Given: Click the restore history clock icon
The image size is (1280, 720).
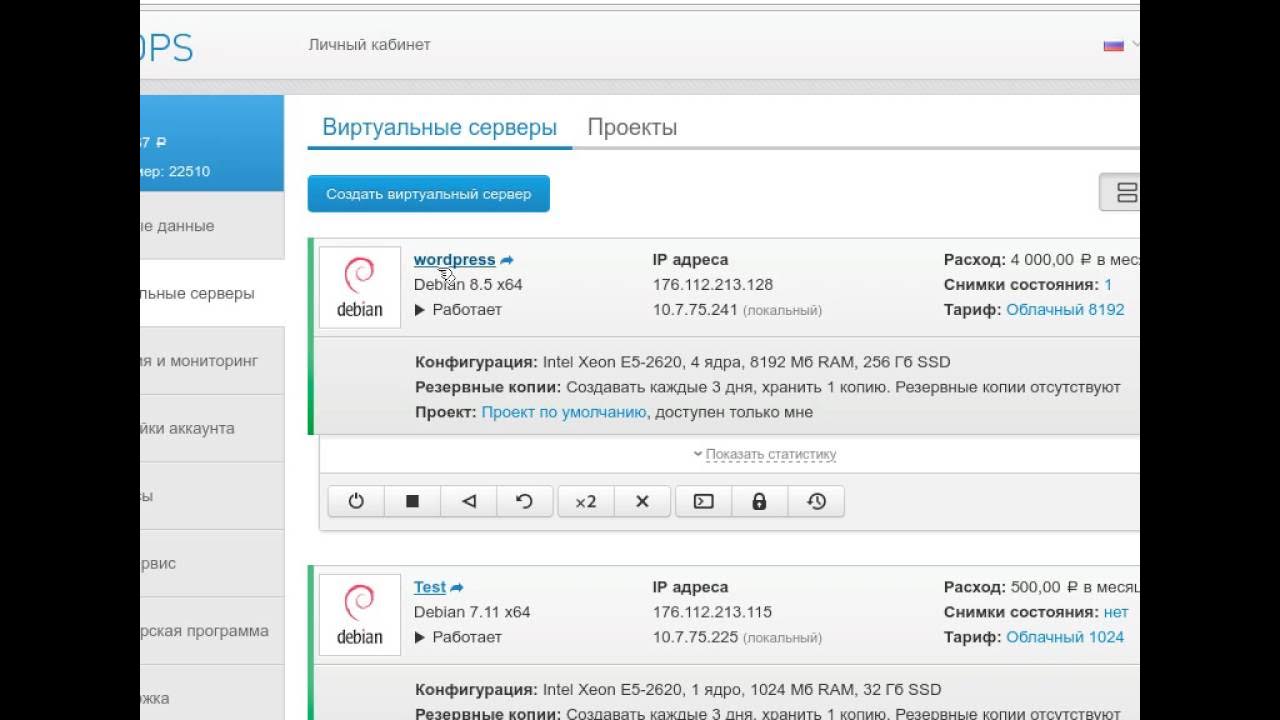Looking at the screenshot, I should [x=816, y=502].
